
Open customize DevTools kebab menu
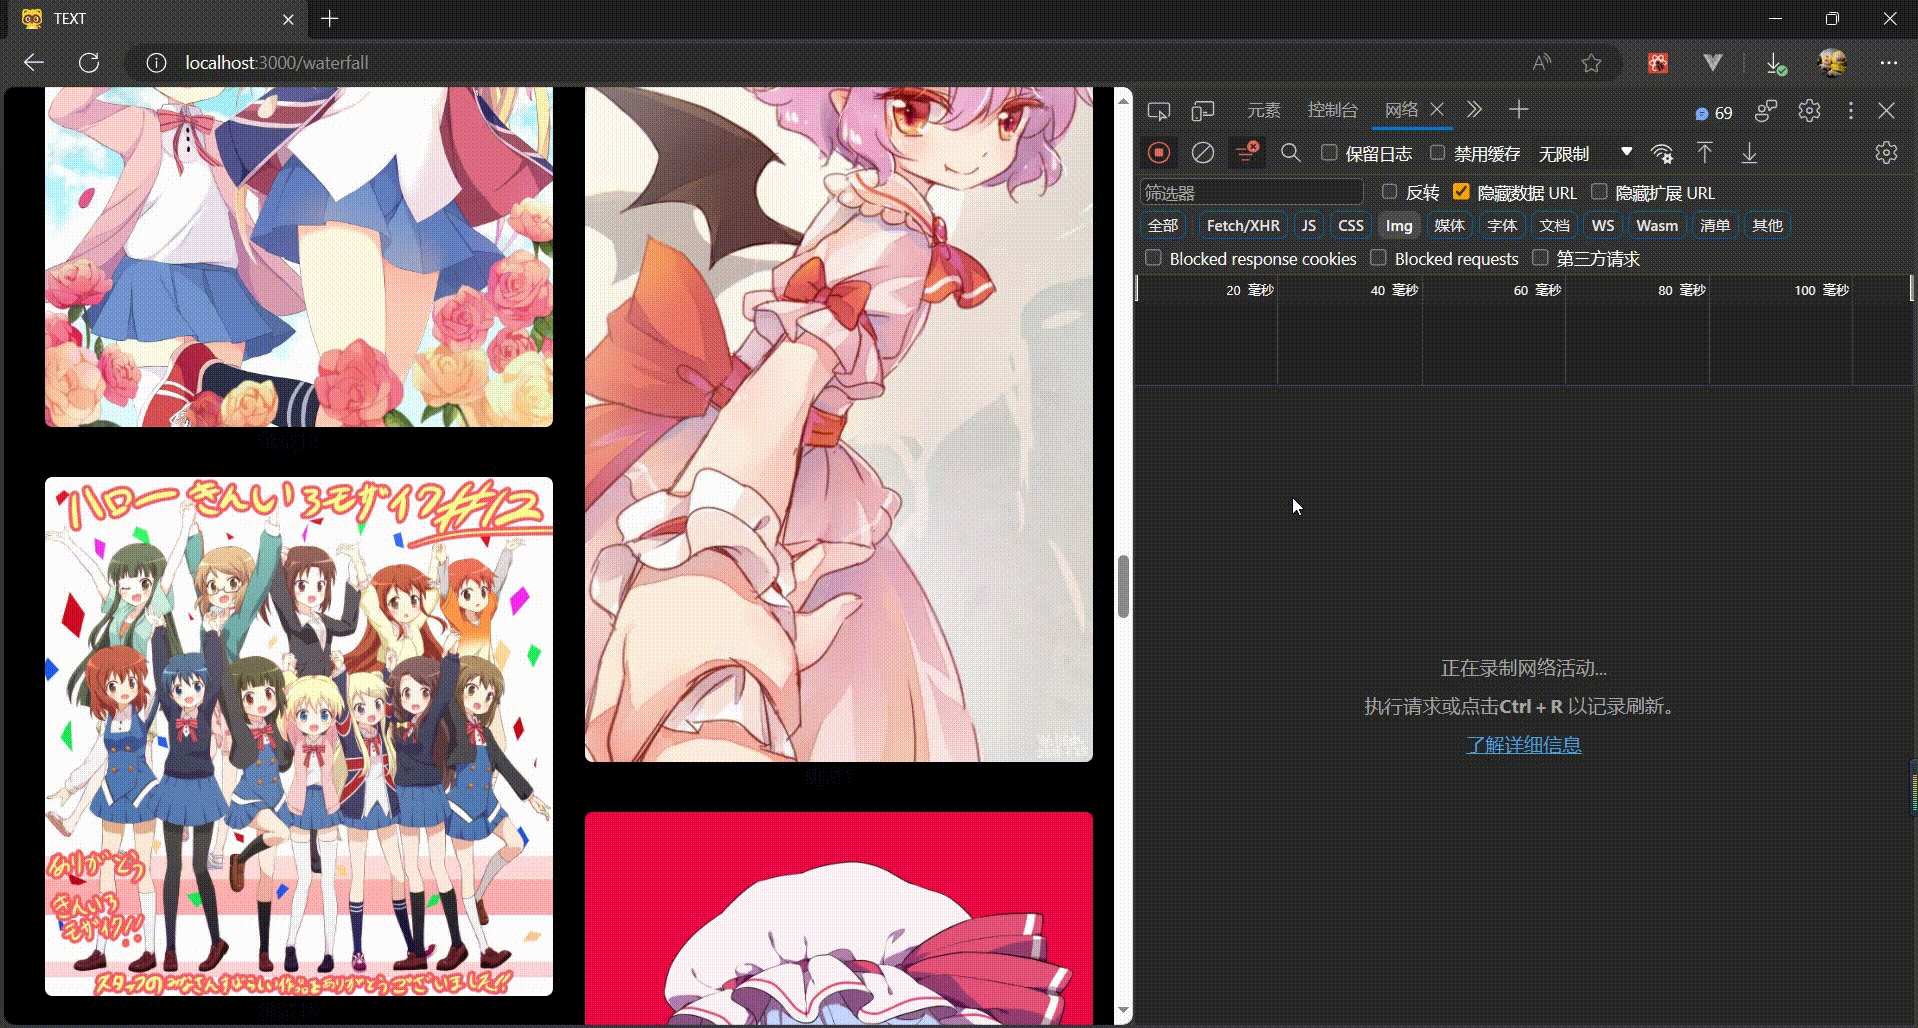click(1851, 111)
